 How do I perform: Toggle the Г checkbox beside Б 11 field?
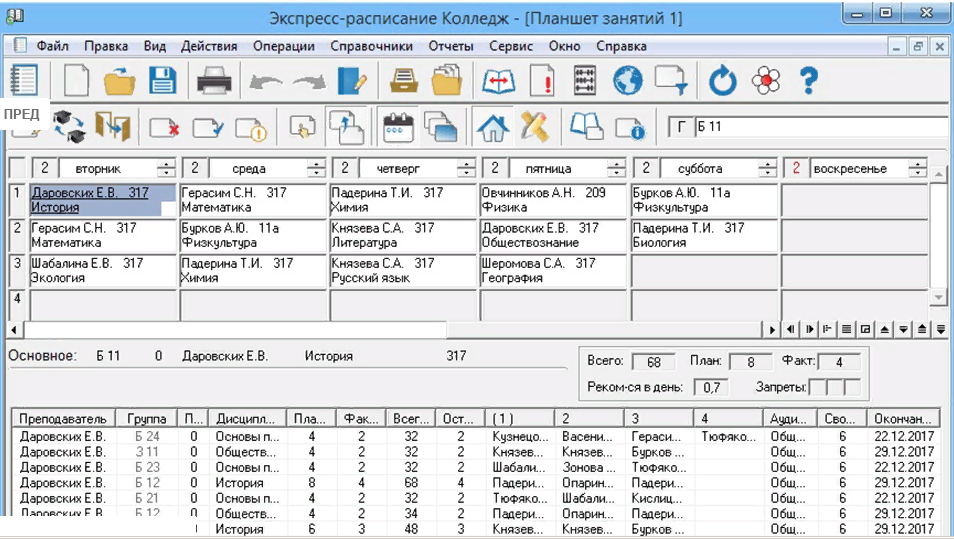682,127
